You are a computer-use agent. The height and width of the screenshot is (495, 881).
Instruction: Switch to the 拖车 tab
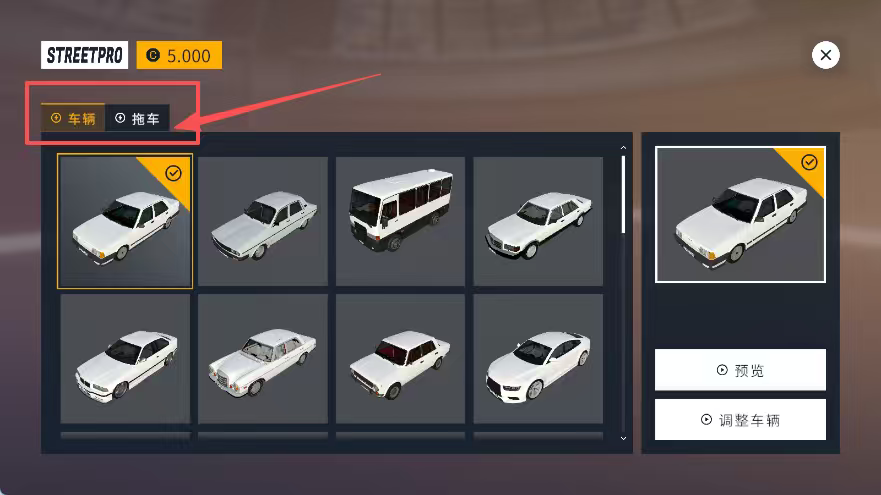[138, 118]
